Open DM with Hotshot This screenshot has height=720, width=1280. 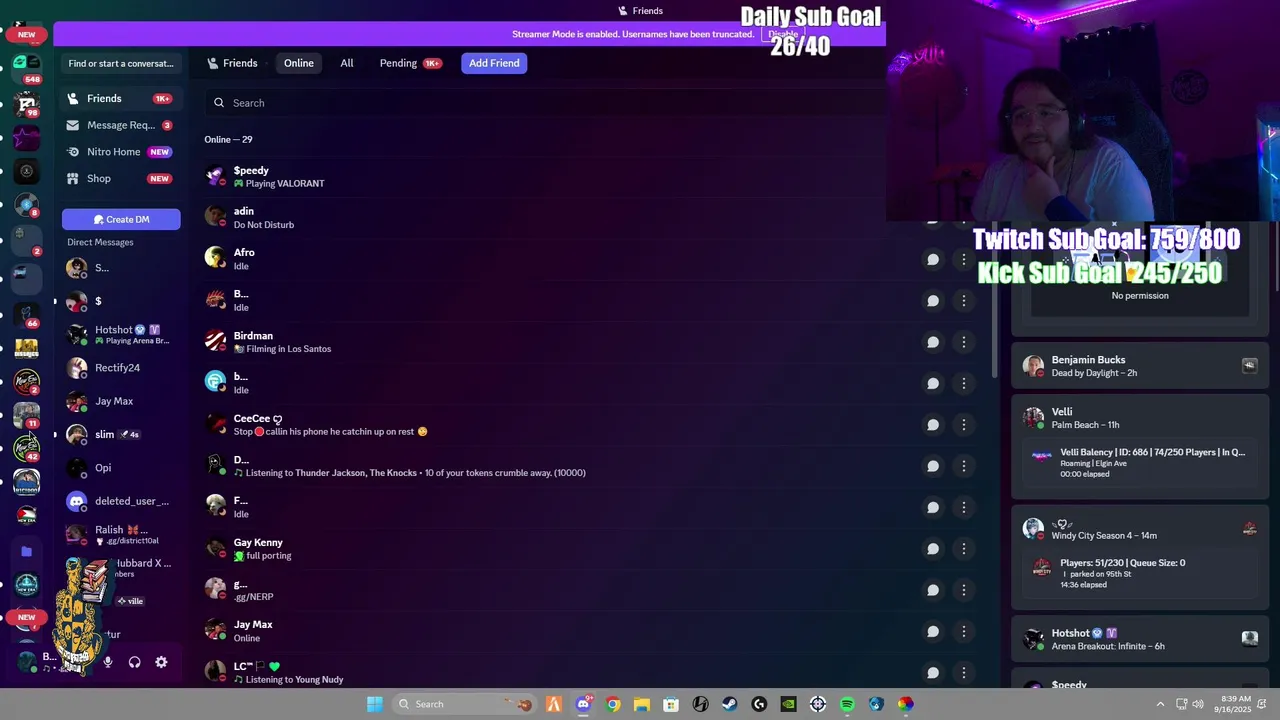(121, 334)
